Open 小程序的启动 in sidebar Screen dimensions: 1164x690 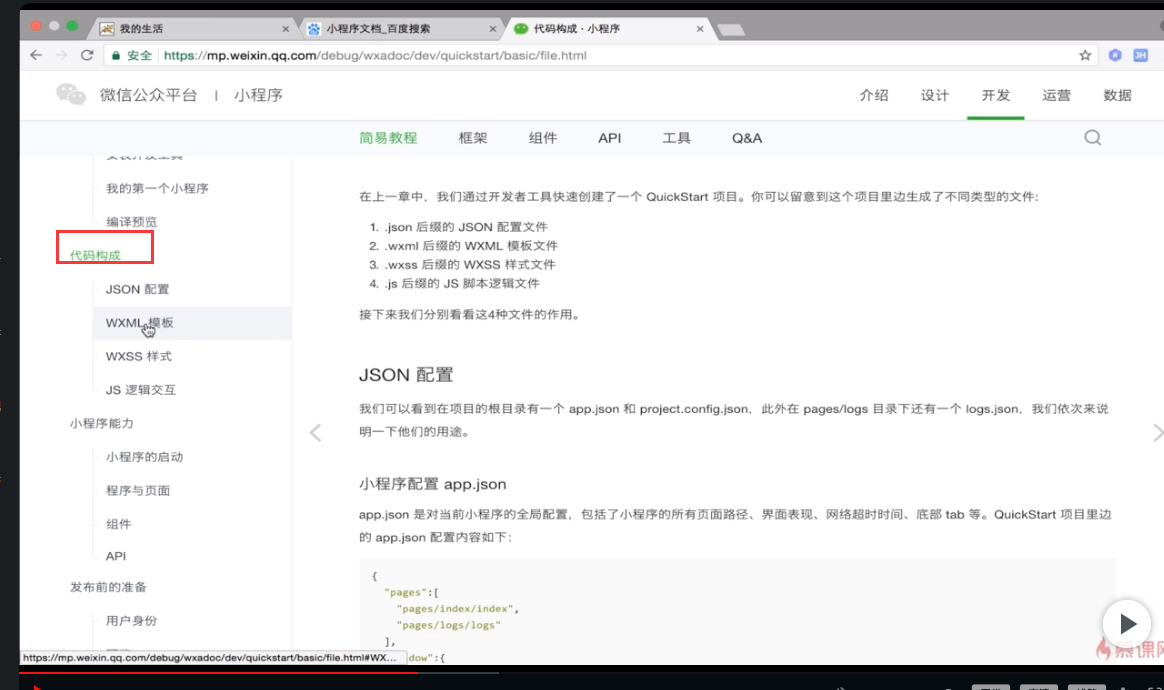click(x=144, y=457)
